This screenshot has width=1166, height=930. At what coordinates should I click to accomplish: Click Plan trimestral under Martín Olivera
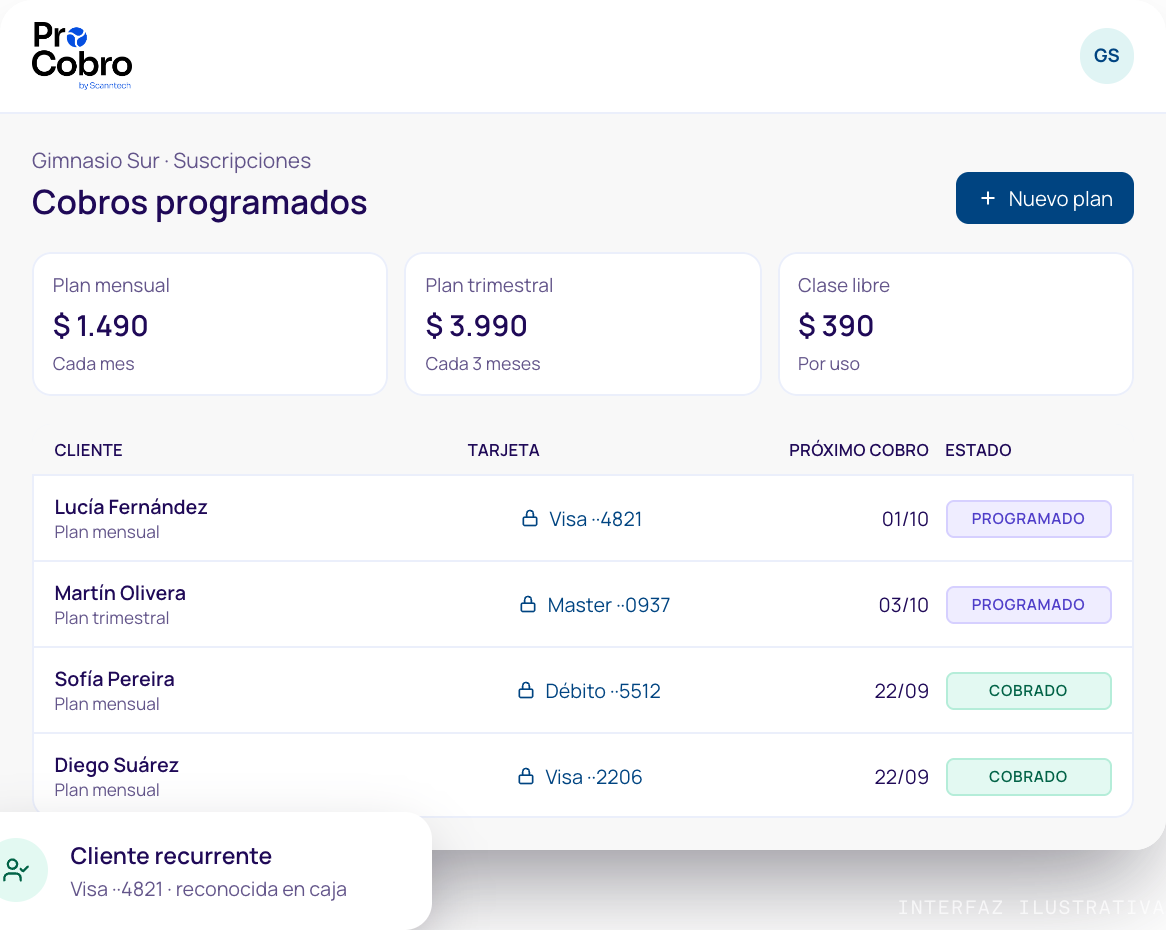112,619
